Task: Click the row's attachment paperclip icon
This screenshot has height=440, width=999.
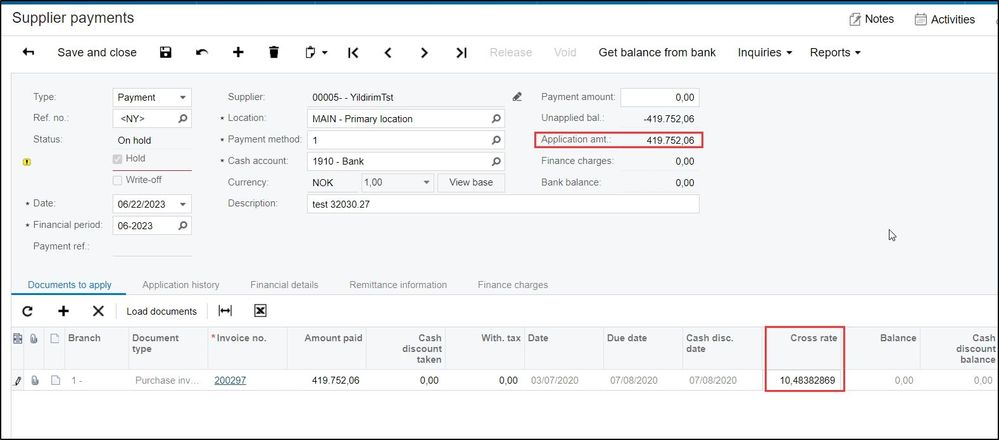Action: tap(35, 381)
